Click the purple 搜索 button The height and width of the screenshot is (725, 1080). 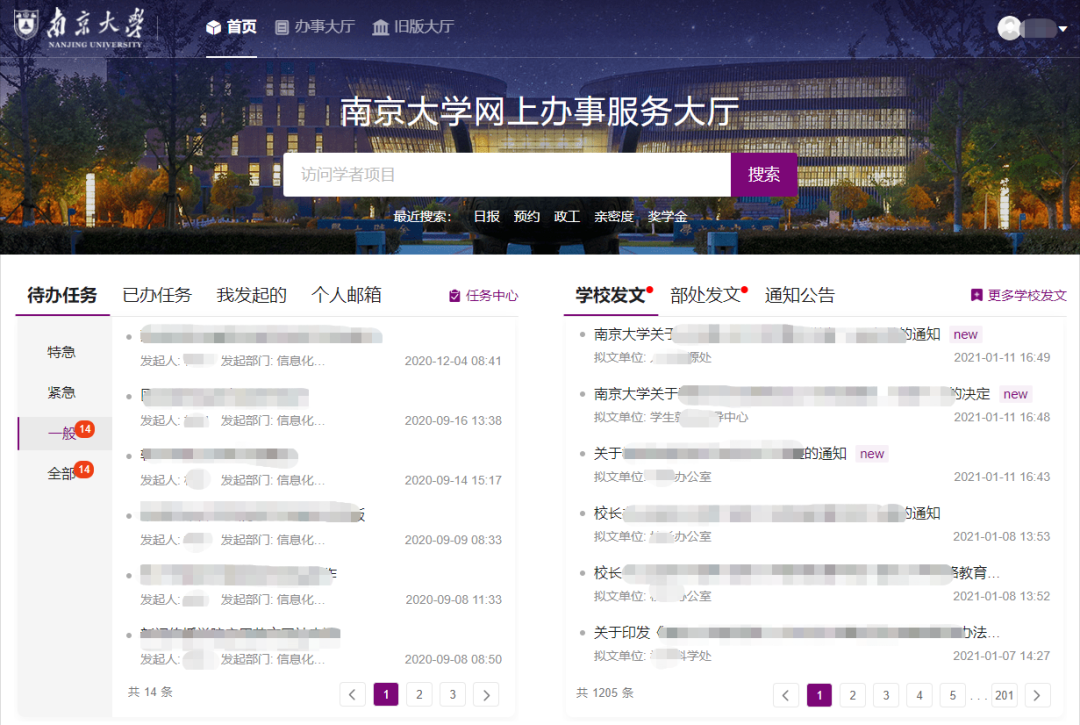764,175
